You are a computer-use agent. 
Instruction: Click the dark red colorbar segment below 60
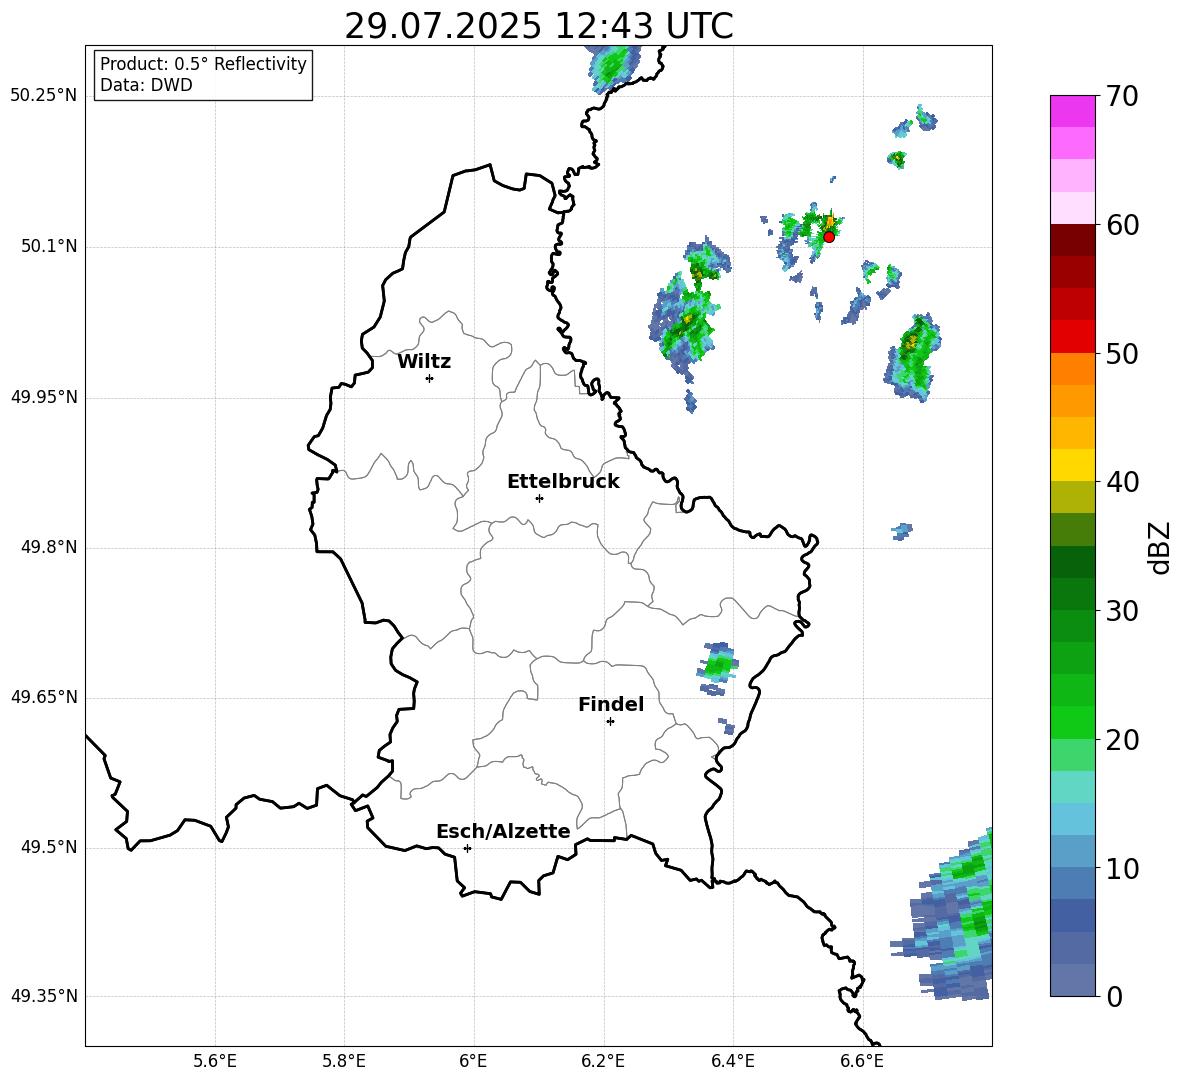click(1072, 240)
